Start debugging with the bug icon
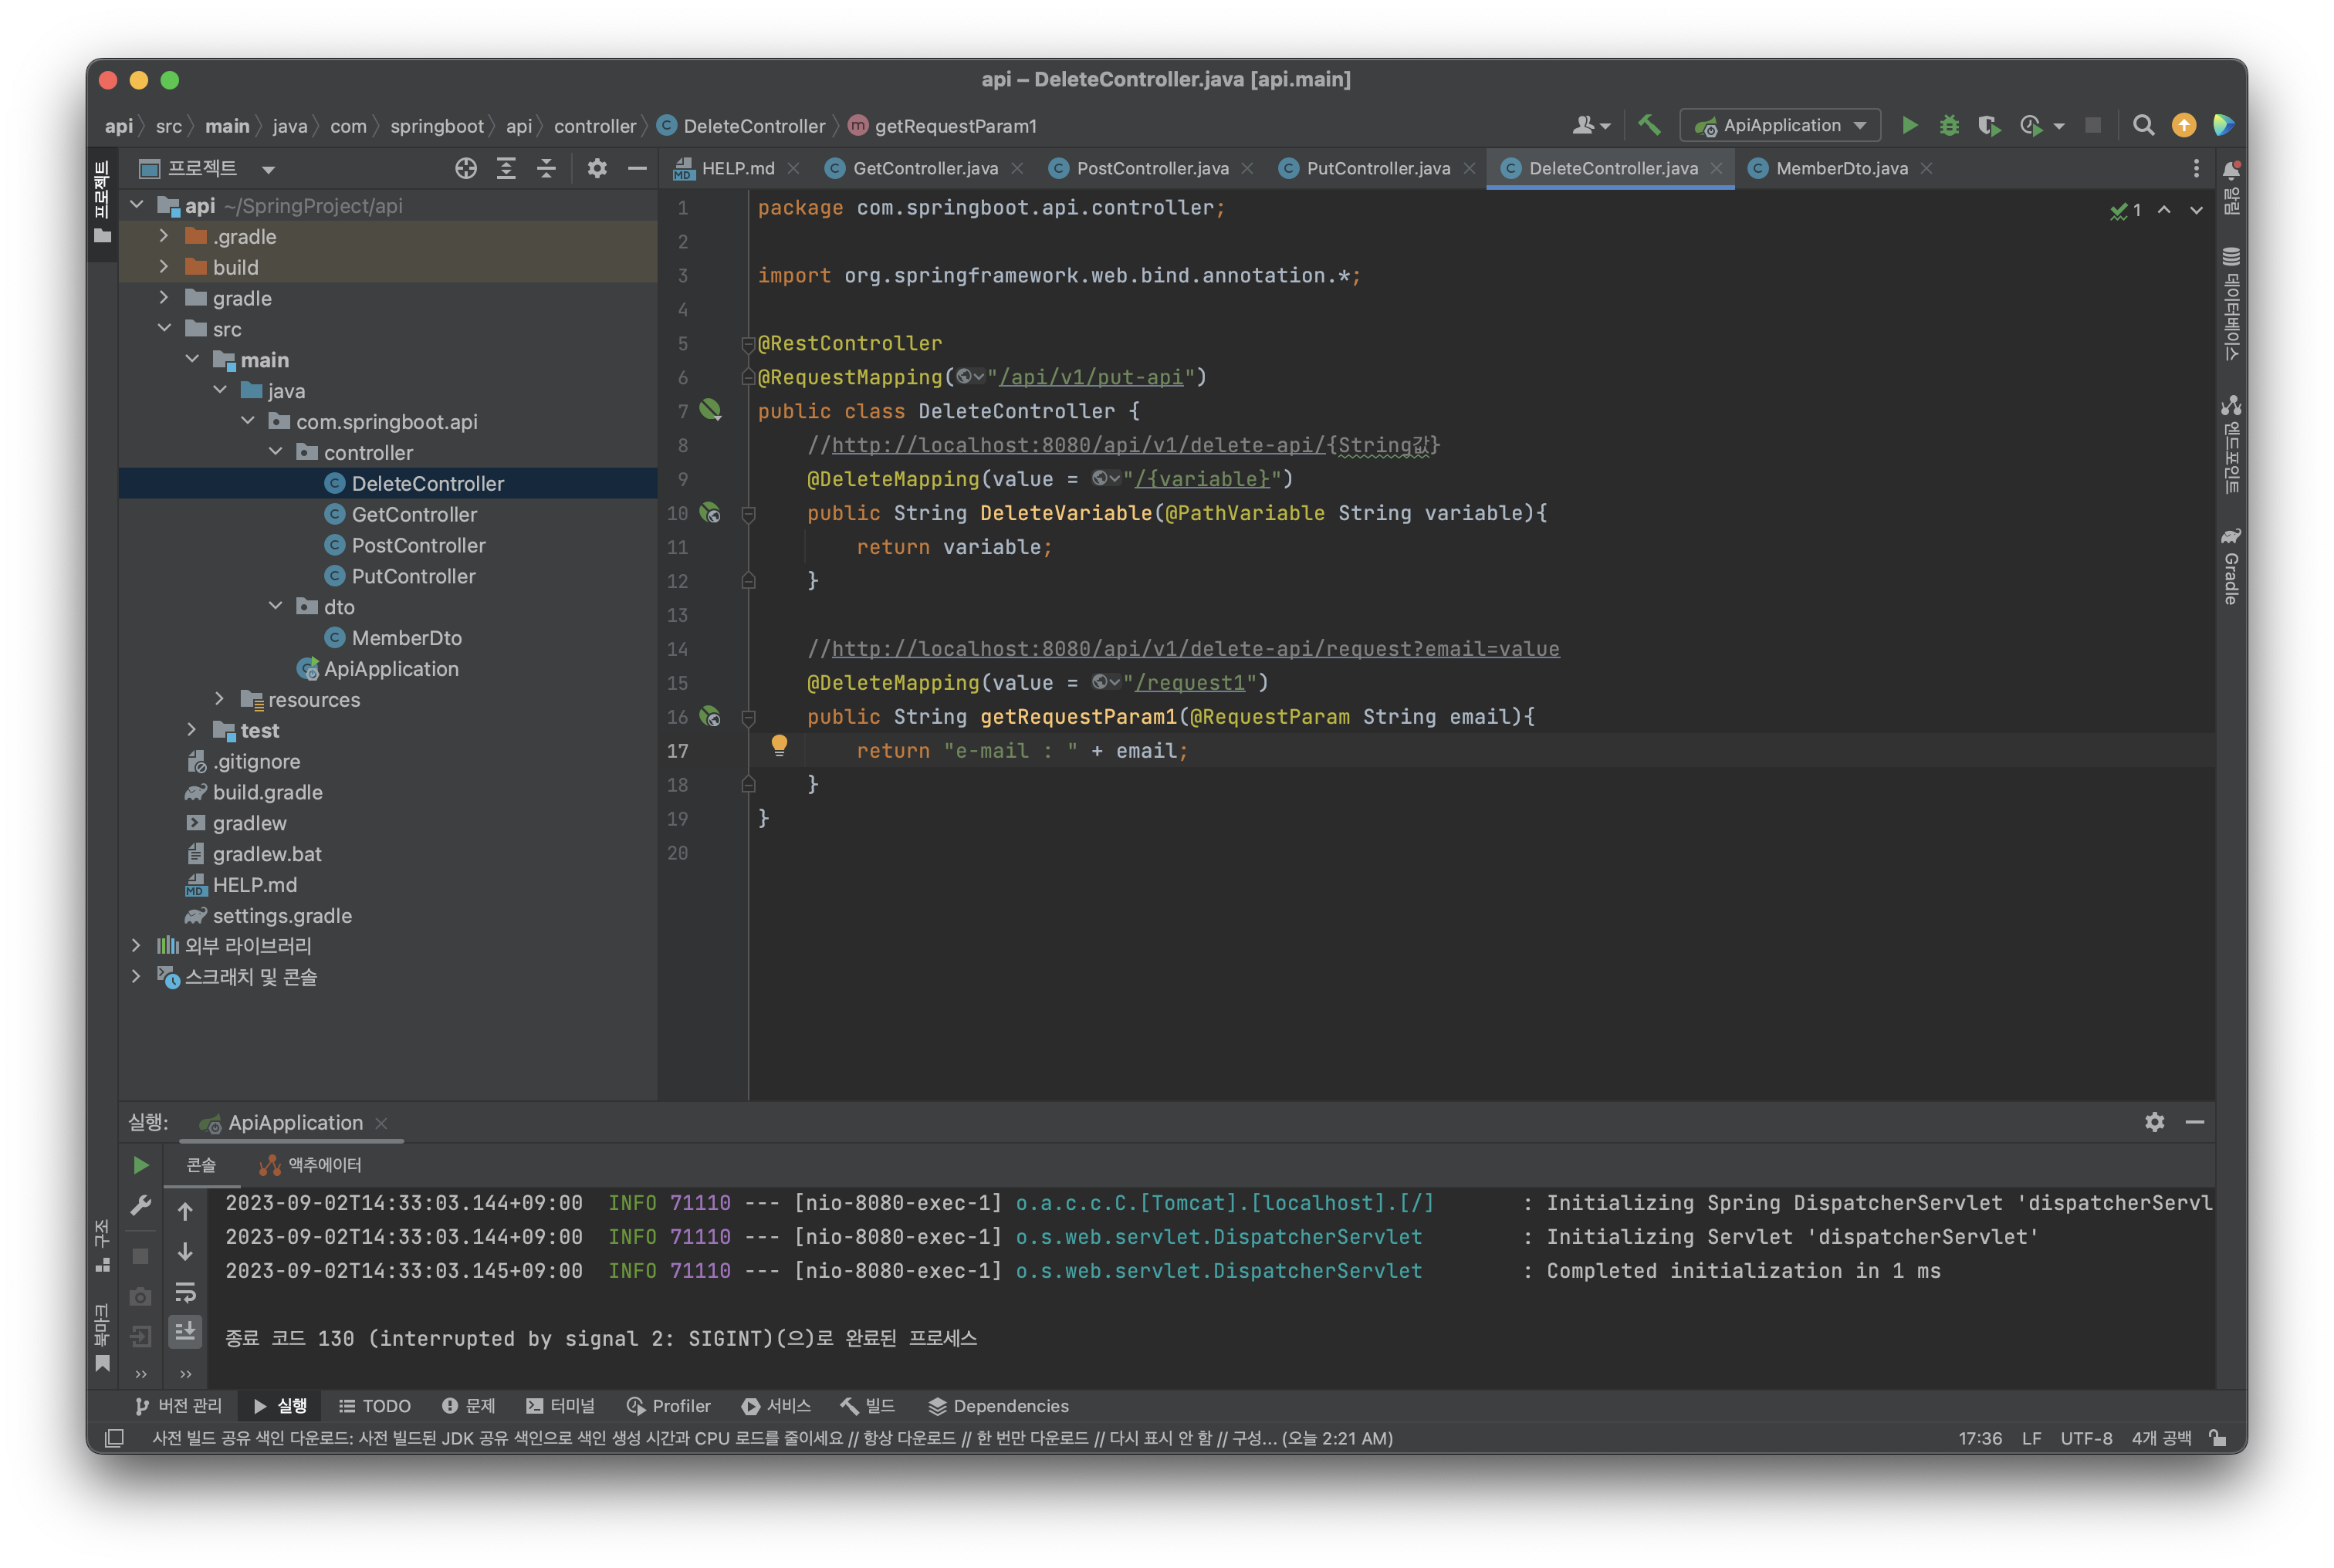The image size is (2334, 1568). click(1949, 126)
